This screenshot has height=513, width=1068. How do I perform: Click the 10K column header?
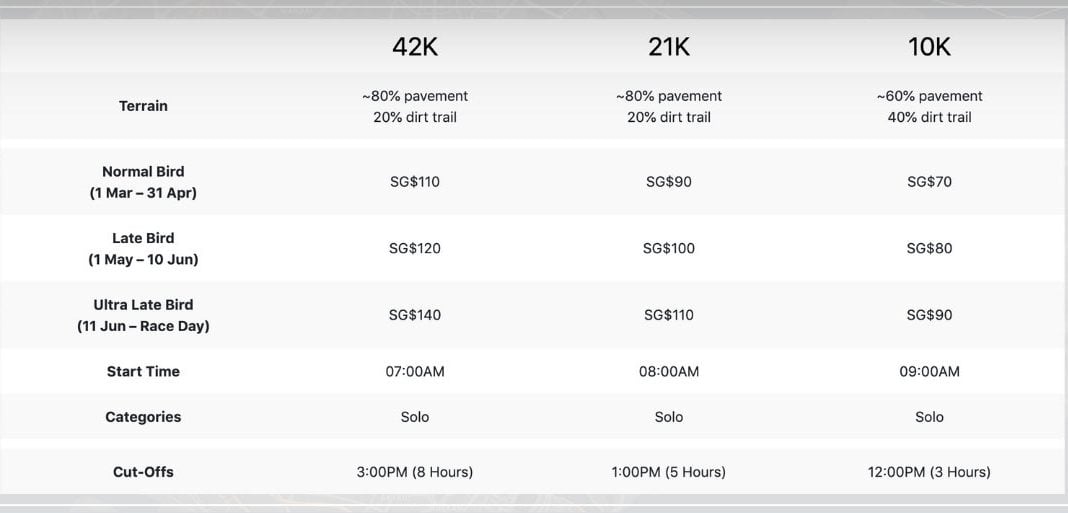tap(929, 46)
